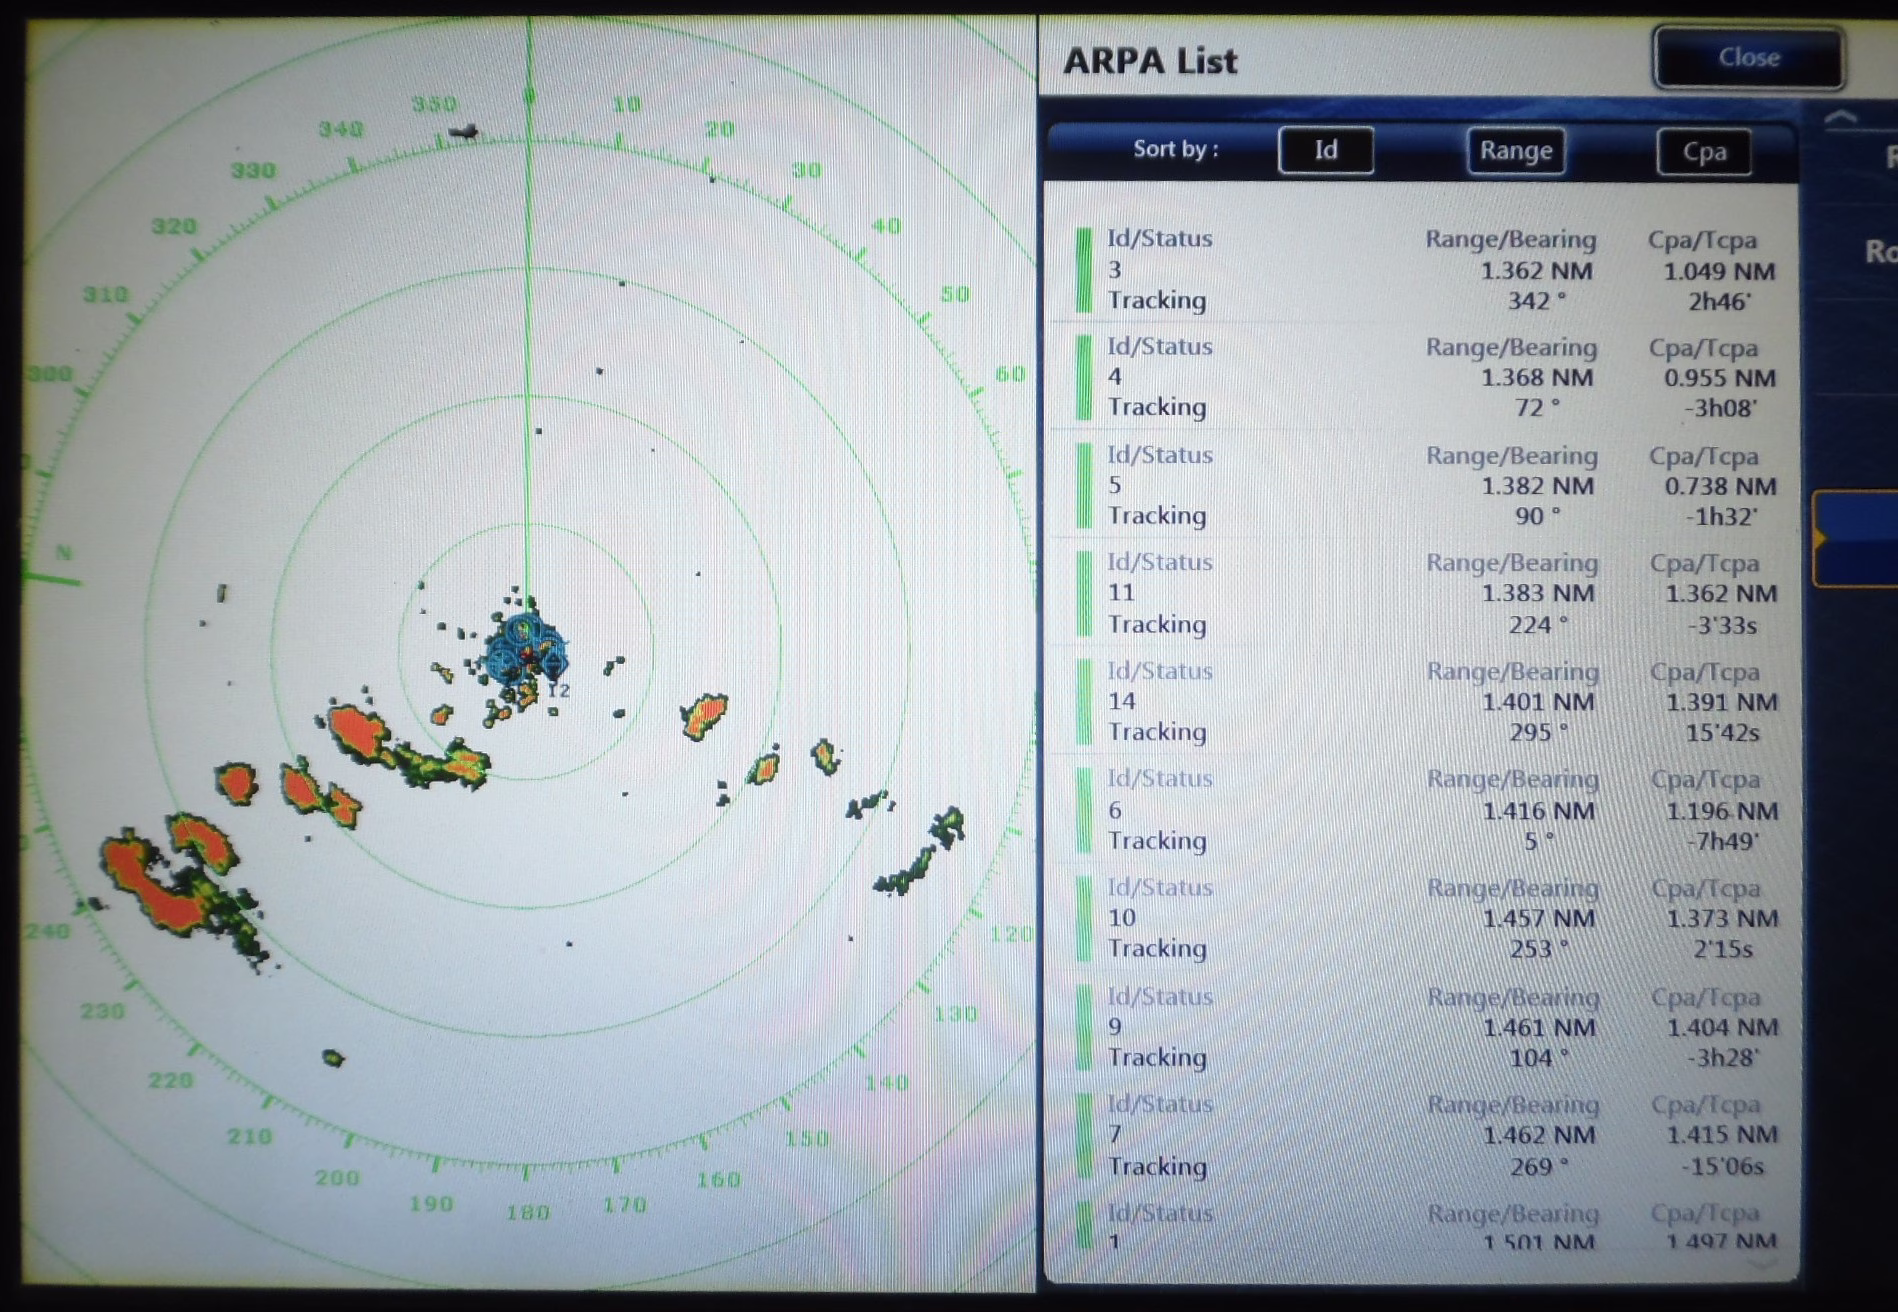Select ARPA target 3 at bearing 342°

[x=1420, y=270]
